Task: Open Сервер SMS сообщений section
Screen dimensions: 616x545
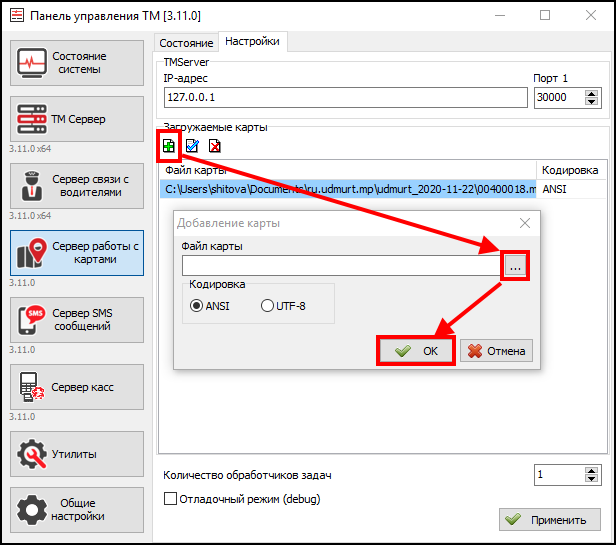Action: coord(77,320)
